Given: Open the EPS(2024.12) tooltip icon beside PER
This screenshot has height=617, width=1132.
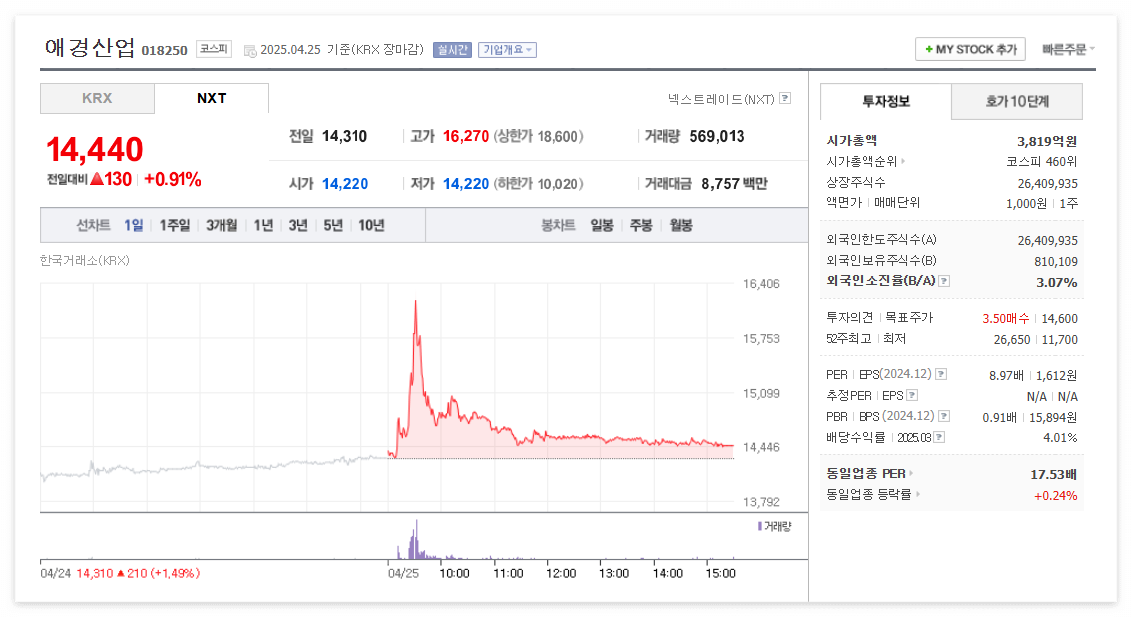Looking at the screenshot, I should (x=940, y=374).
